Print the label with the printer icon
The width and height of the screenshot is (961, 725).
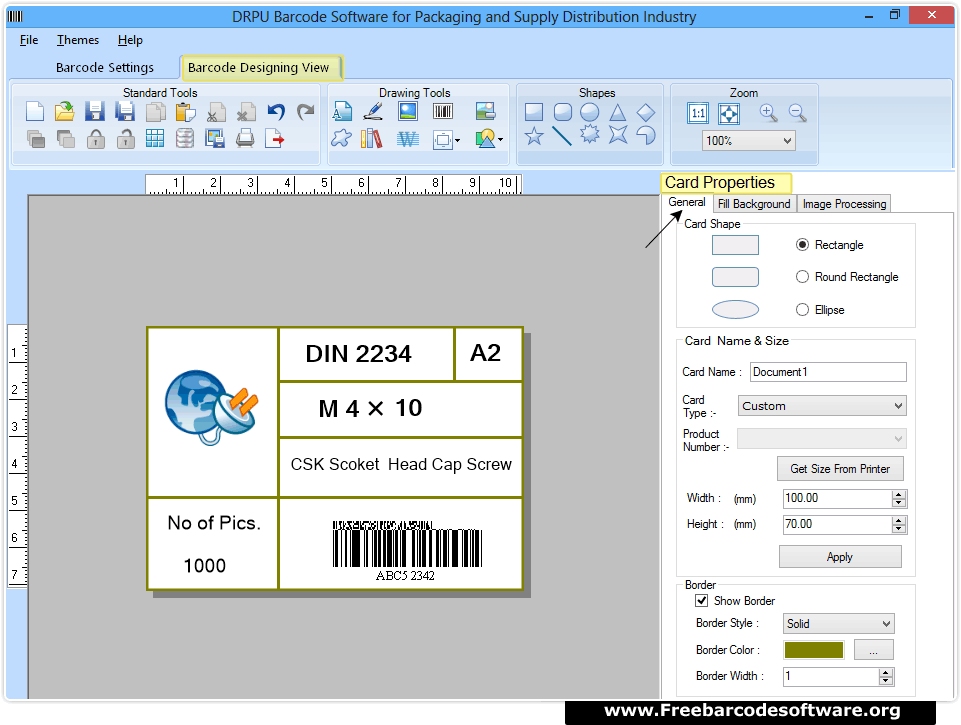pyautogui.click(x=245, y=139)
